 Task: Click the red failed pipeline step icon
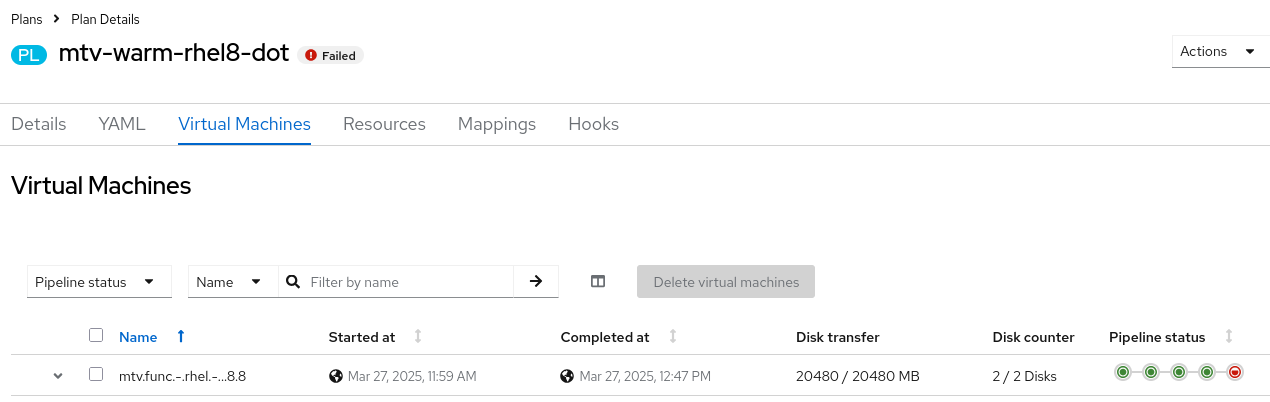tap(1235, 372)
